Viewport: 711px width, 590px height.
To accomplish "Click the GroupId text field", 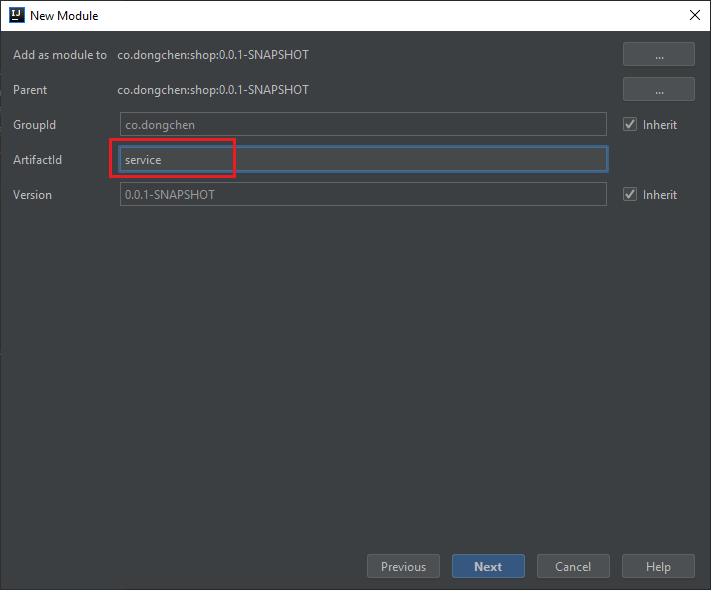I will tap(362, 125).
